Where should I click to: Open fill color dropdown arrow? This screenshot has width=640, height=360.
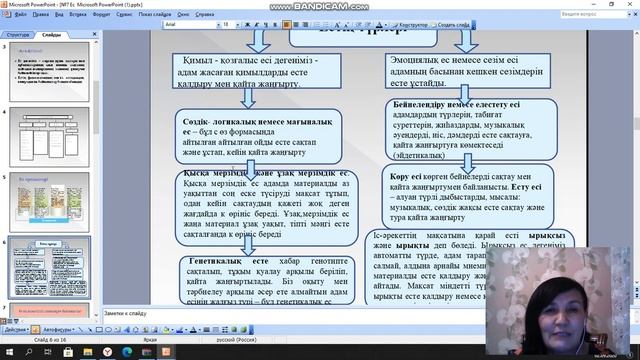[172, 329]
